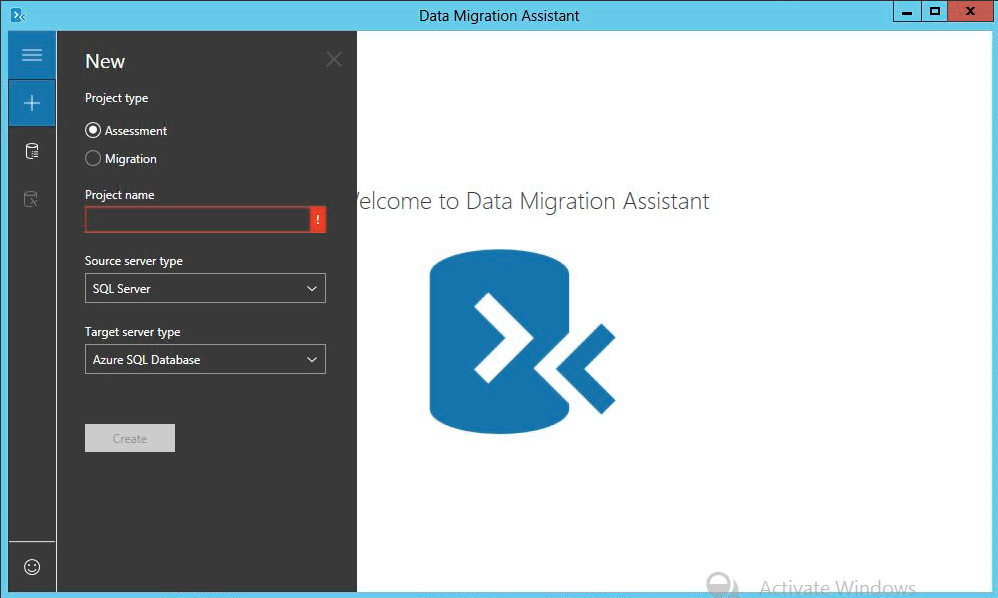The height and width of the screenshot is (598, 998).
Task: Close the New project panel
Action: 334,60
